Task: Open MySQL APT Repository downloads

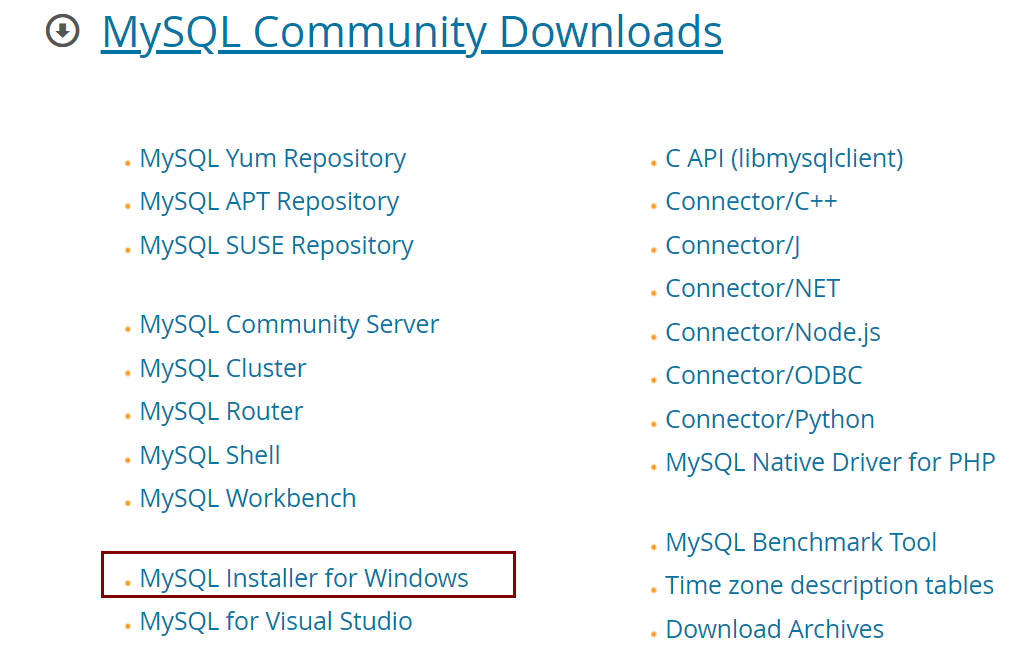Action: (x=268, y=201)
